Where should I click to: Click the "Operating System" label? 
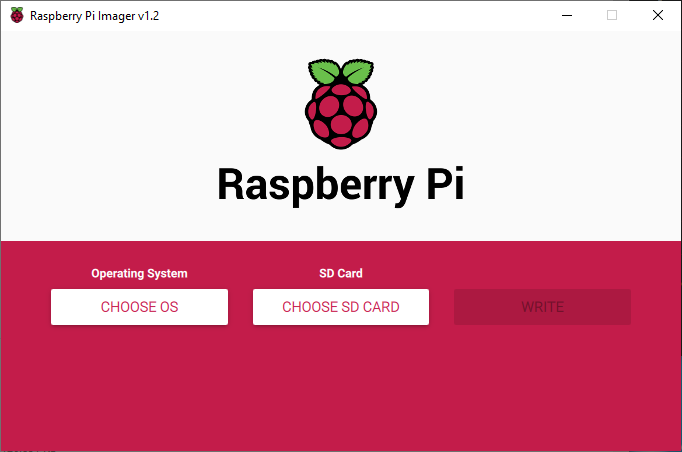point(139,274)
